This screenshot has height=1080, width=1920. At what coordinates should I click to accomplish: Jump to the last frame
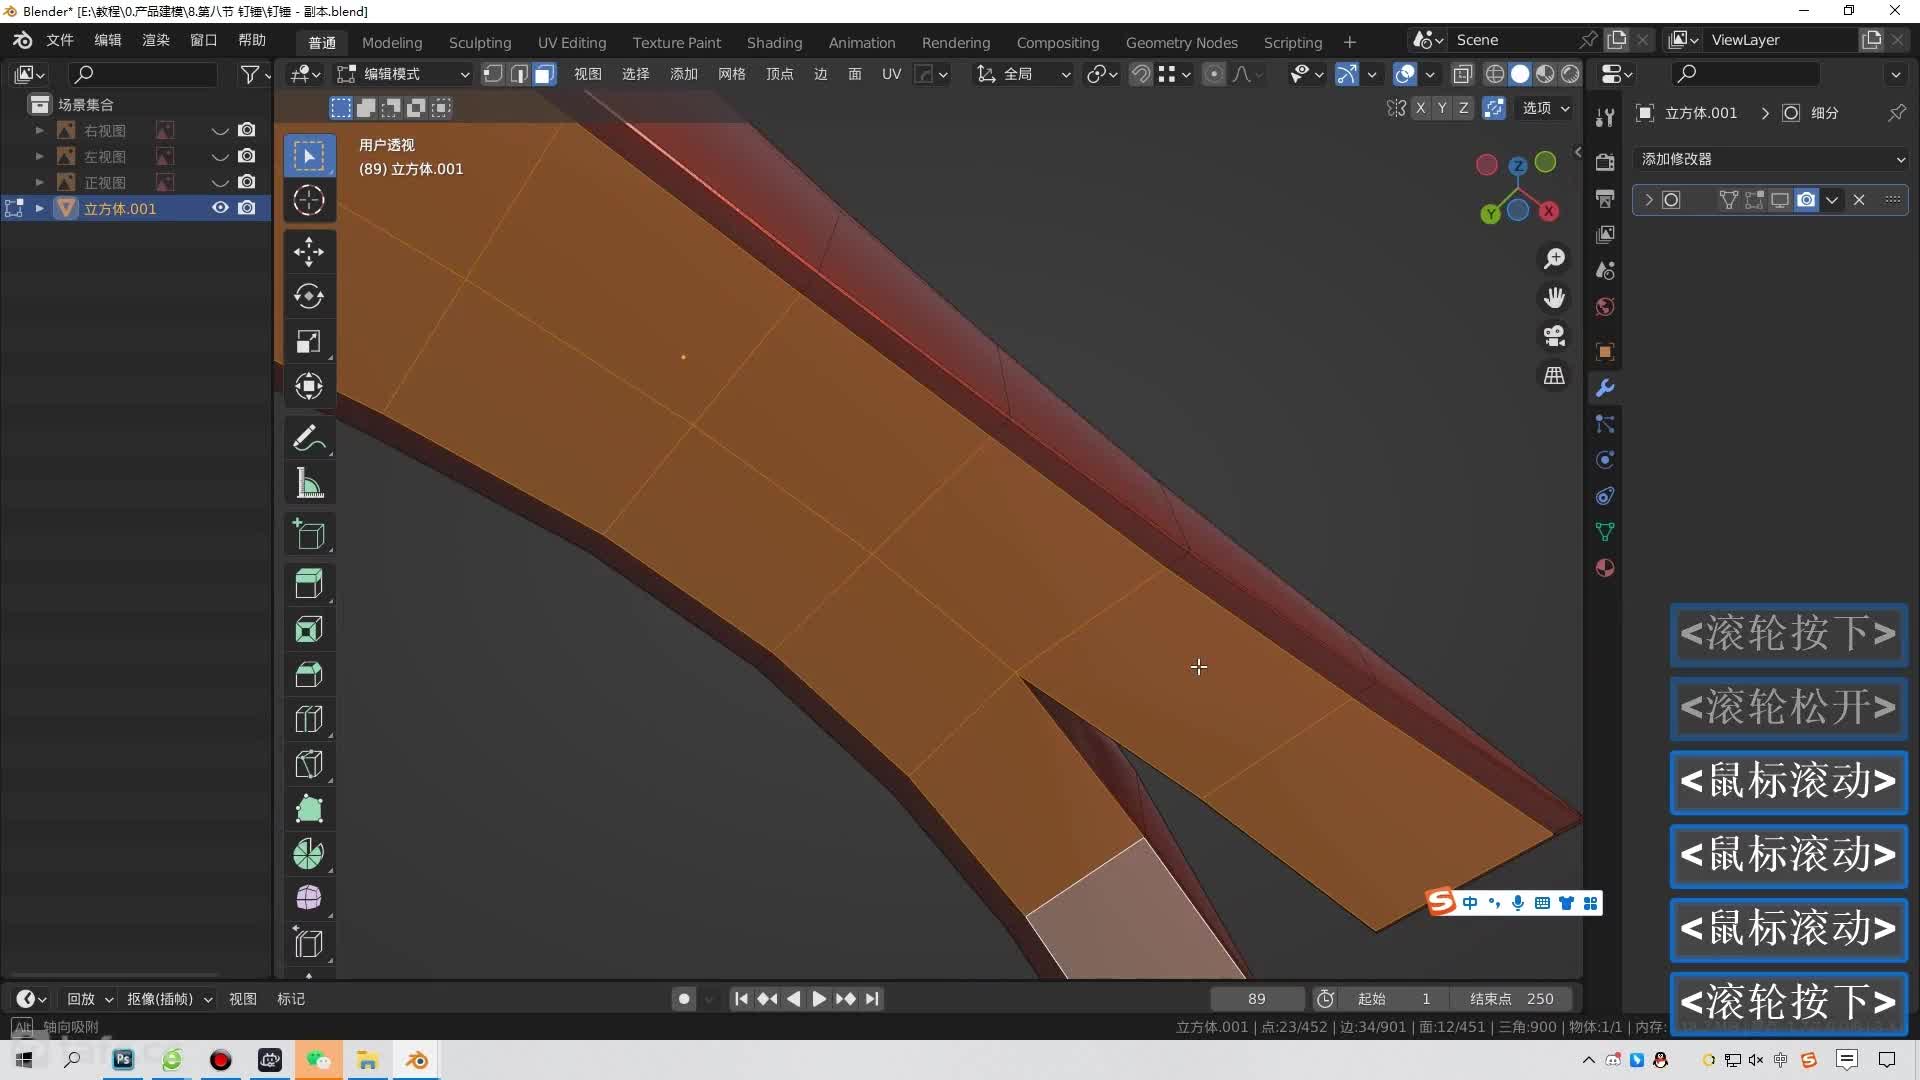click(x=873, y=998)
